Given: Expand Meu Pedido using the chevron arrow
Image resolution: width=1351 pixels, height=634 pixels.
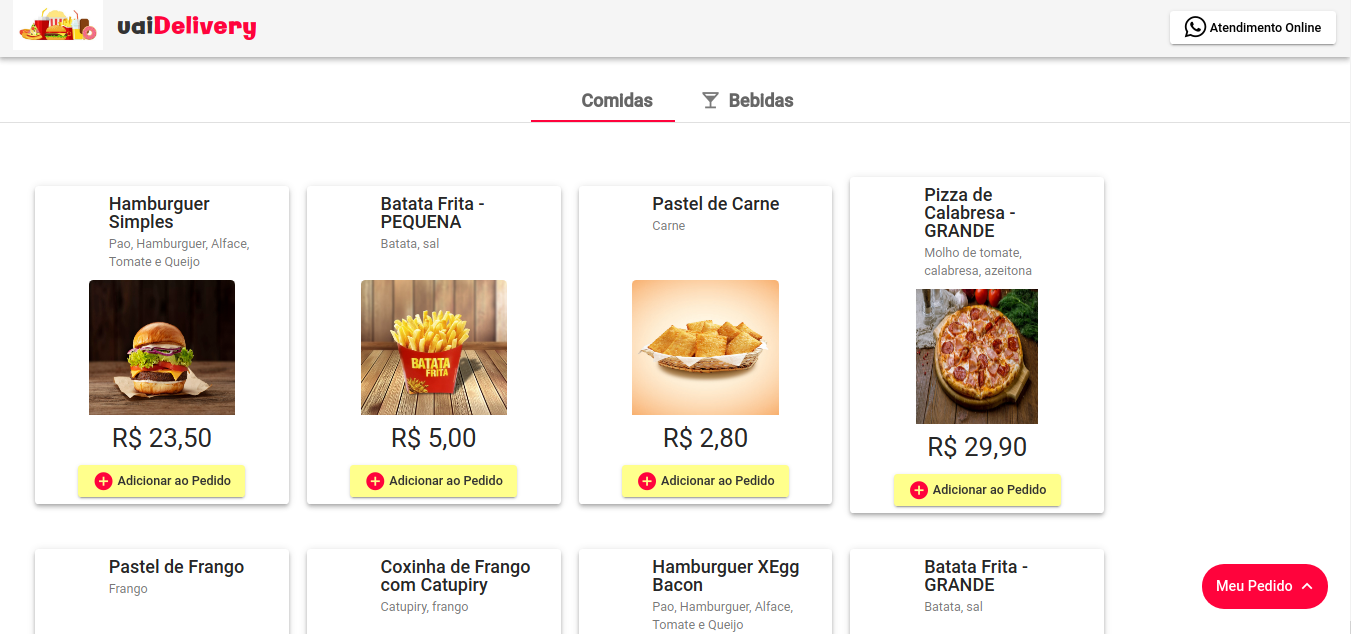Looking at the screenshot, I should click(x=1307, y=586).
